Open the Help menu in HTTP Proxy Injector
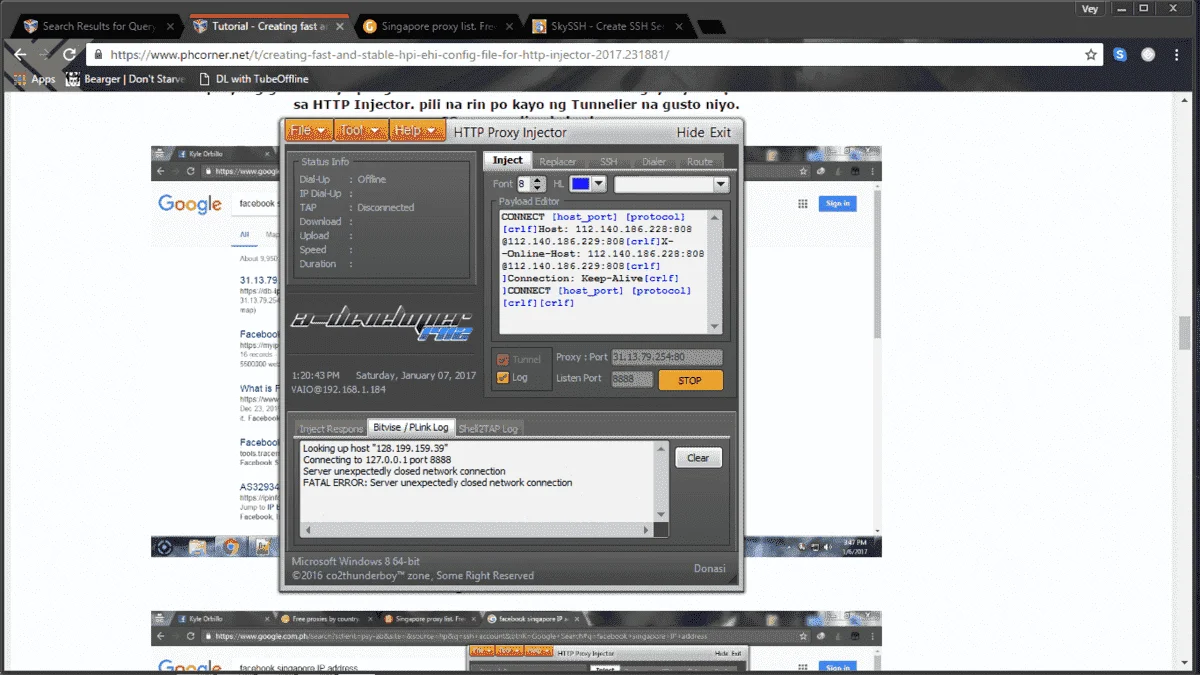The image size is (1200, 675). pos(416,131)
